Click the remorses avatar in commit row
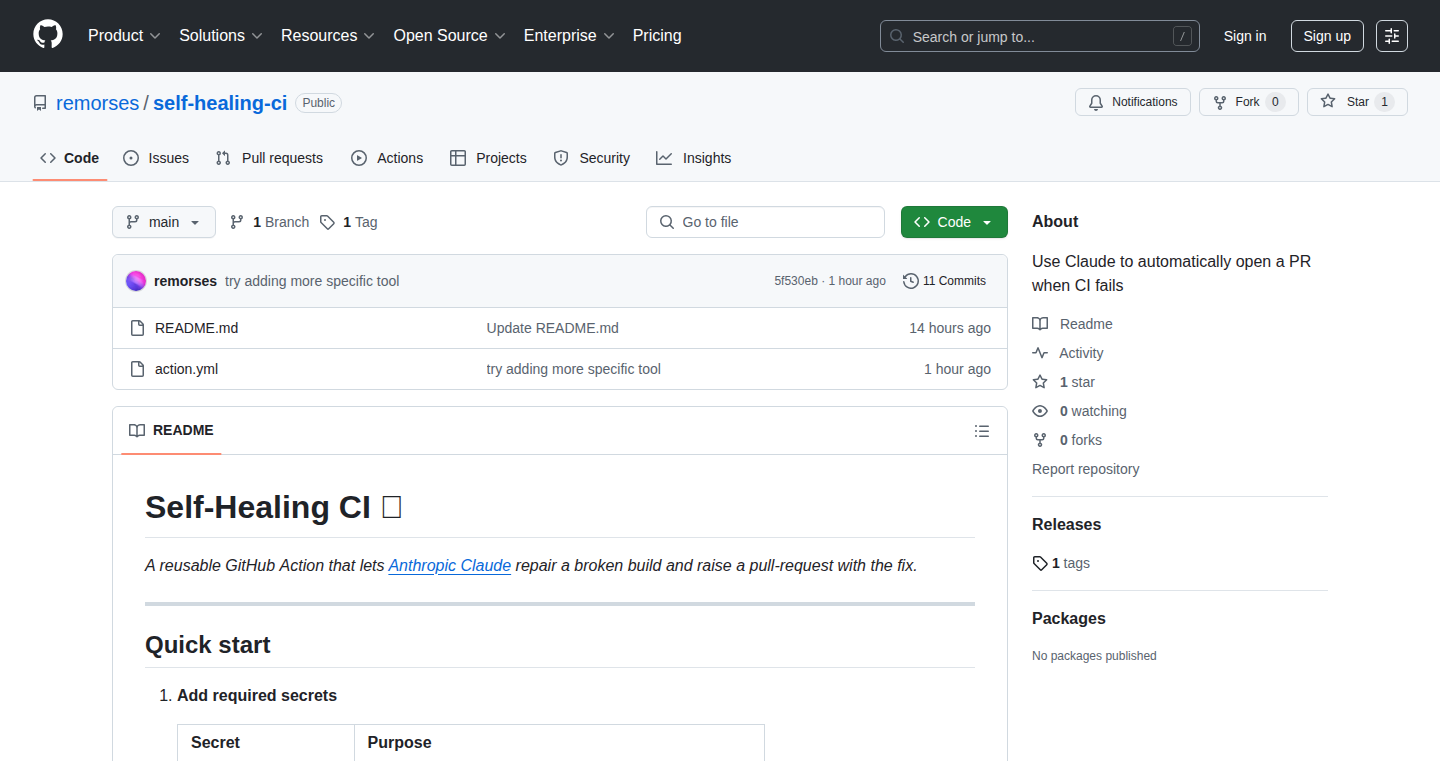 [136, 281]
